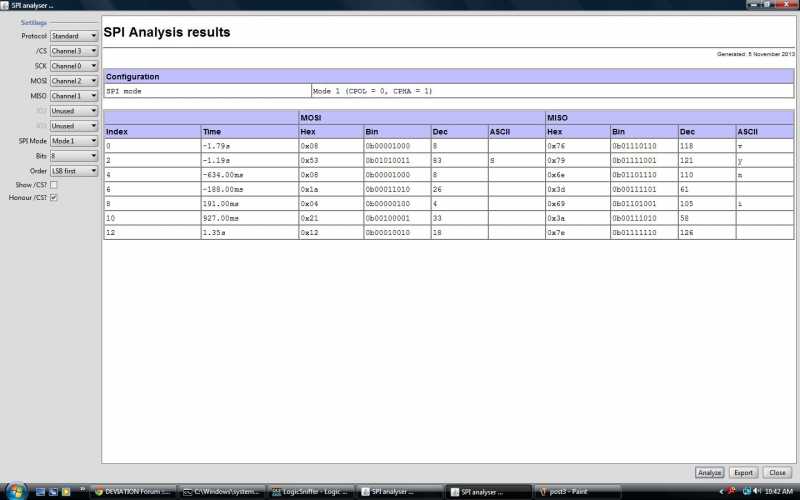
Task: Click the MISO bin cell 0b01110110
Action: pos(644,146)
